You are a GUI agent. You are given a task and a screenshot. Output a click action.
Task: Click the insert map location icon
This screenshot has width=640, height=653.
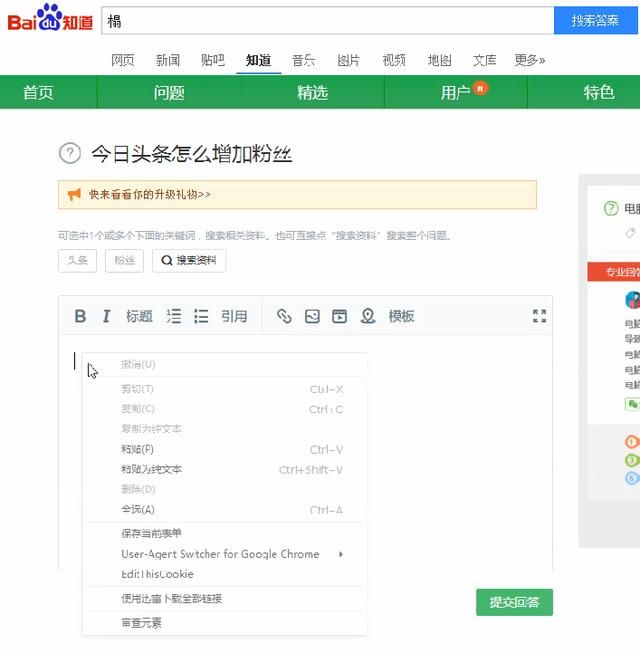(368, 316)
